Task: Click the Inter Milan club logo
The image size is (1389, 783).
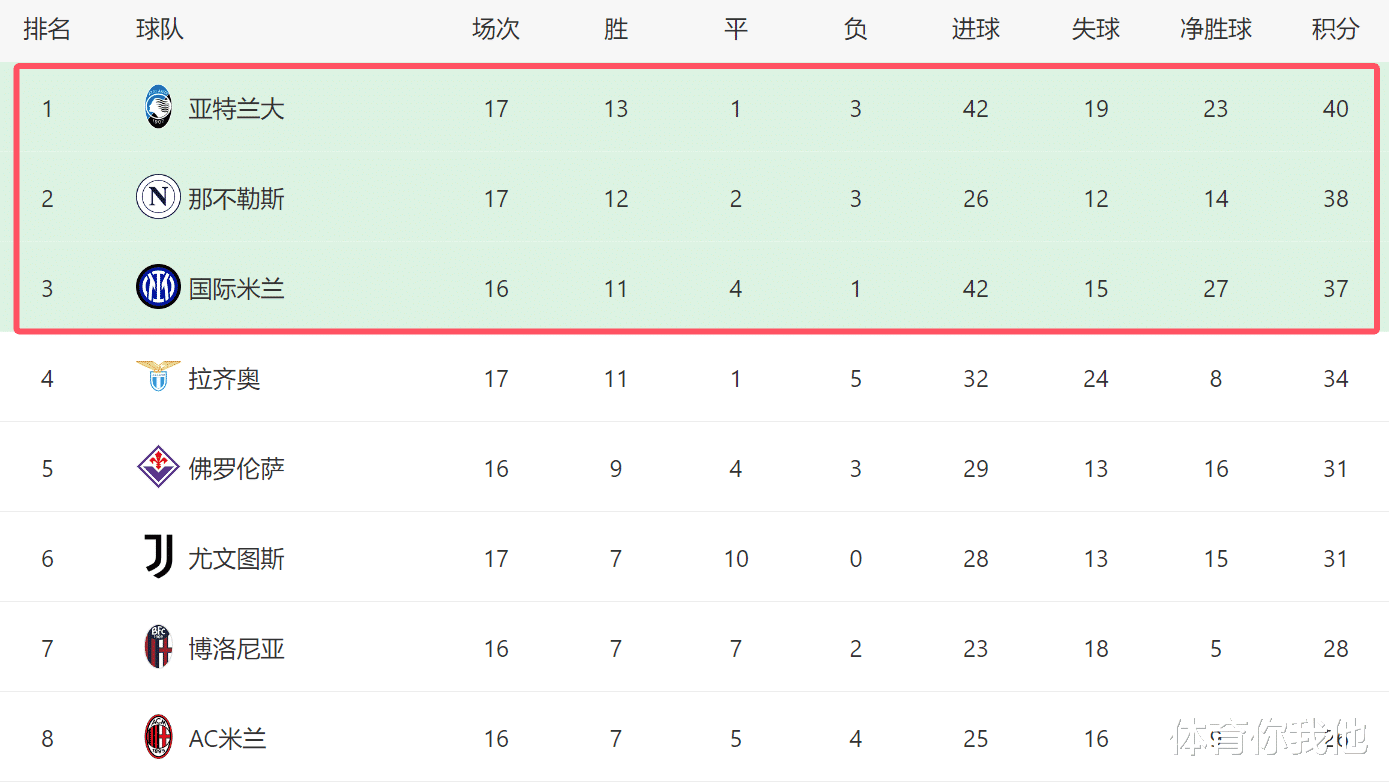Action: (x=158, y=288)
